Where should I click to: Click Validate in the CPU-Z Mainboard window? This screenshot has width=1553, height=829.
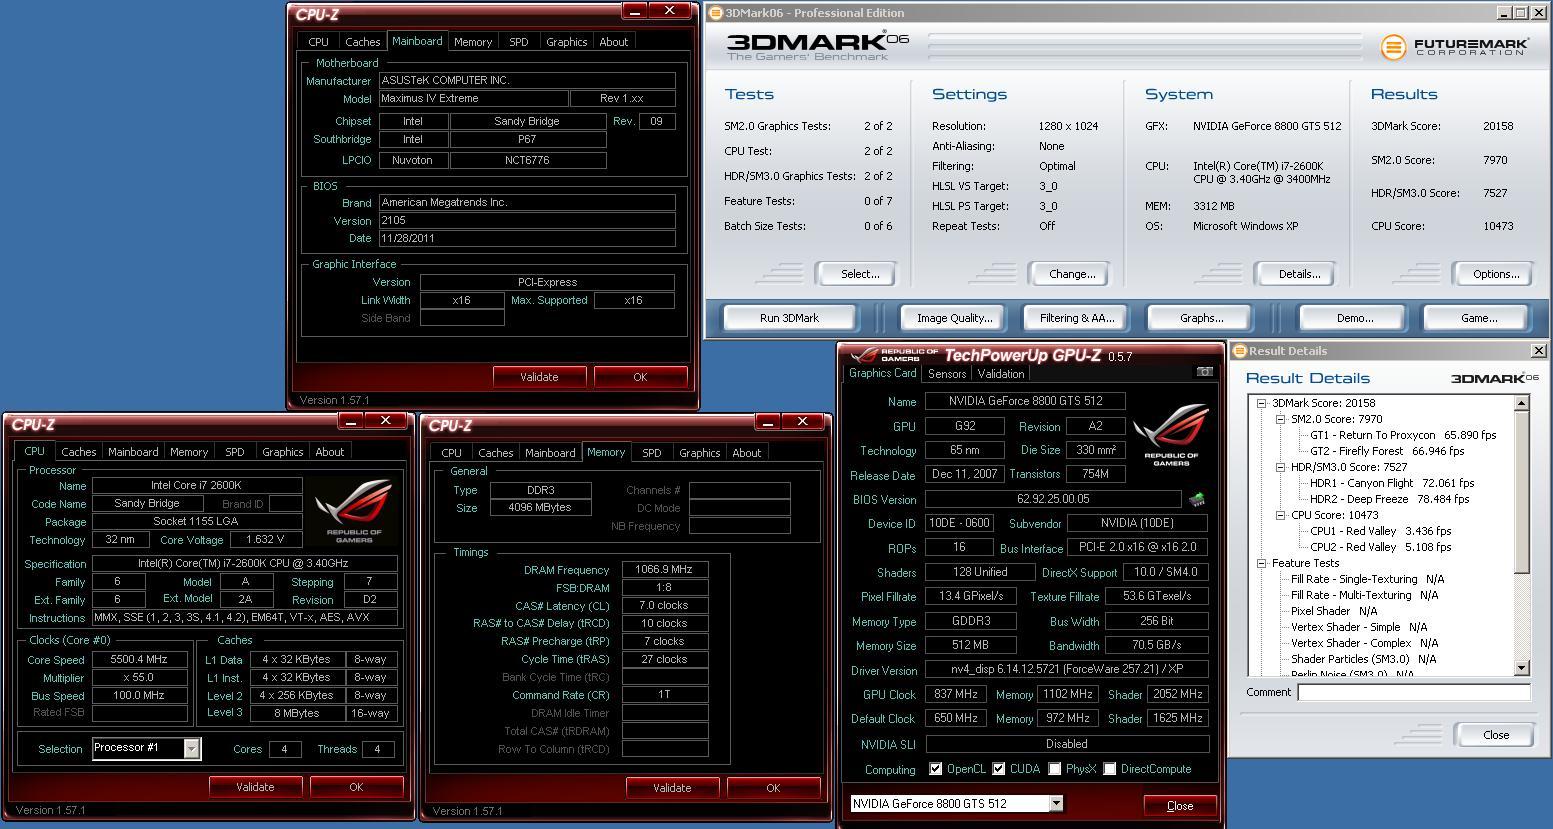tap(539, 377)
